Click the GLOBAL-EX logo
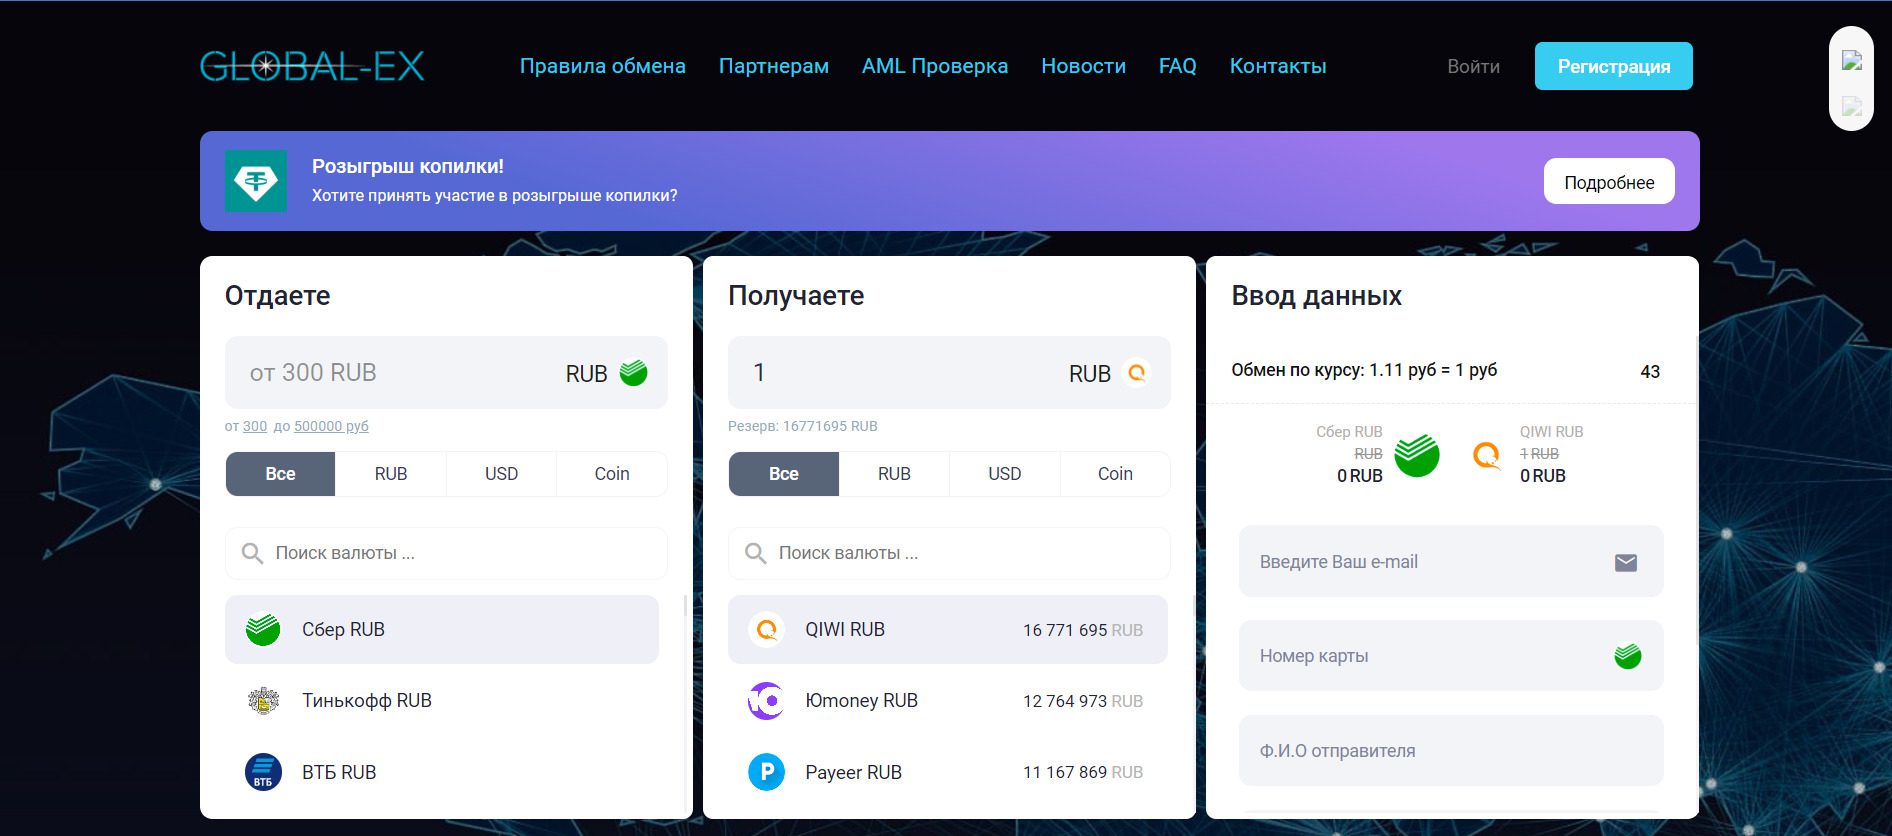The height and width of the screenshot is (836, 1892). tap(312, 66)
